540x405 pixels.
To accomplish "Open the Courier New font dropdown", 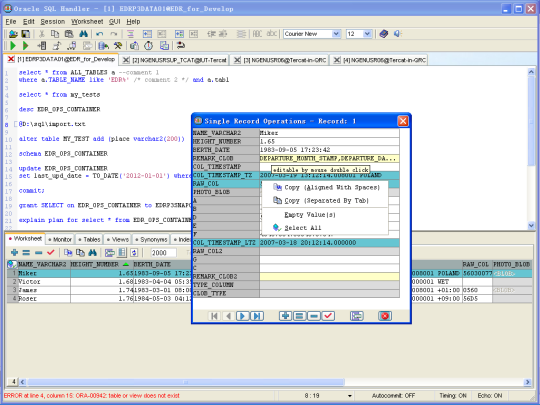I will pyautogui.click(x=336, y=34).
